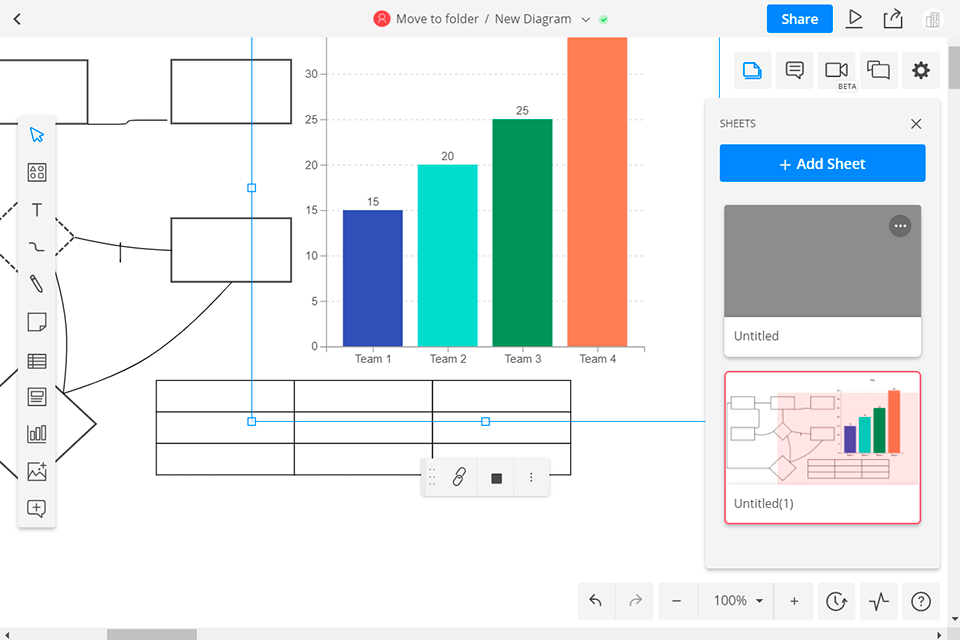Screen dimensions: 960x640
Task: Select the sticky note tool
Action: click(36, 321)
